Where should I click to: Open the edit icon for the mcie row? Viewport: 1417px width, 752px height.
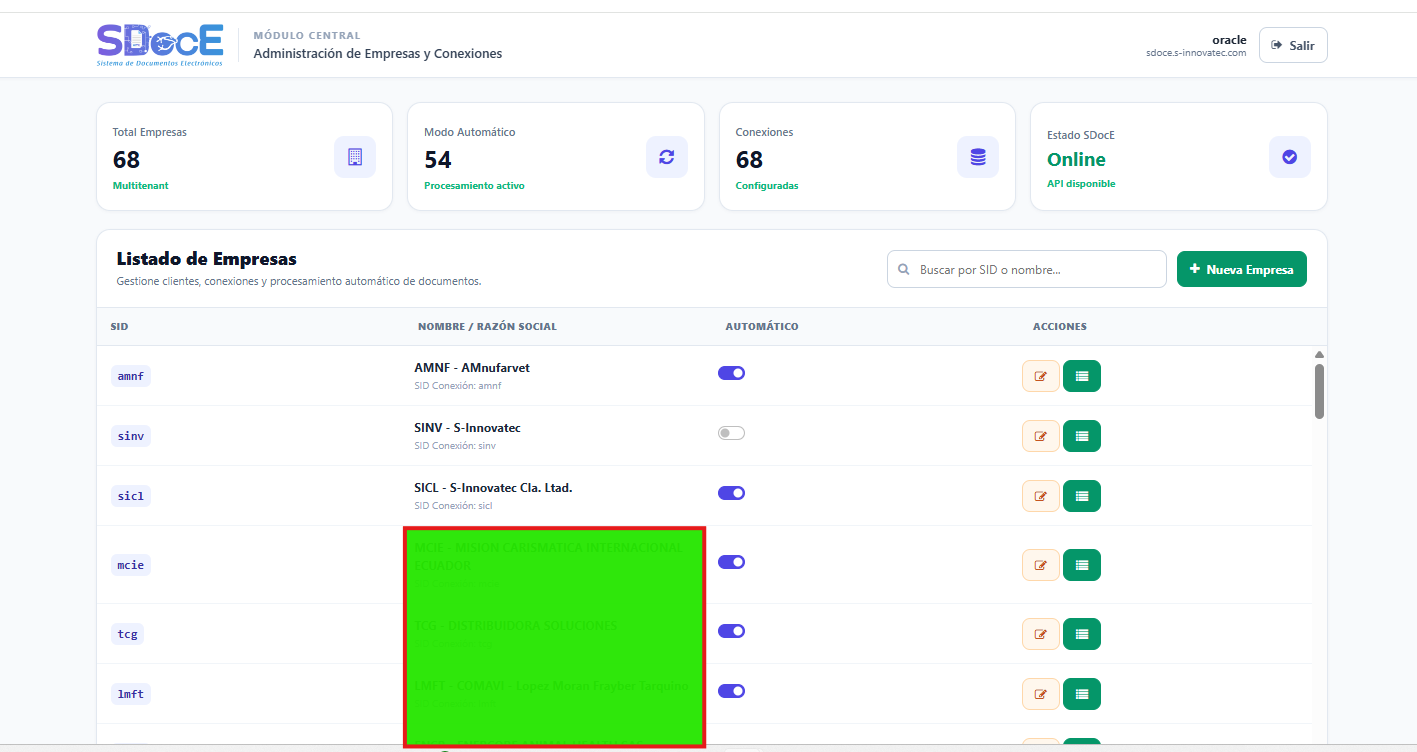pyautogui.click(x=1041, y=565)
